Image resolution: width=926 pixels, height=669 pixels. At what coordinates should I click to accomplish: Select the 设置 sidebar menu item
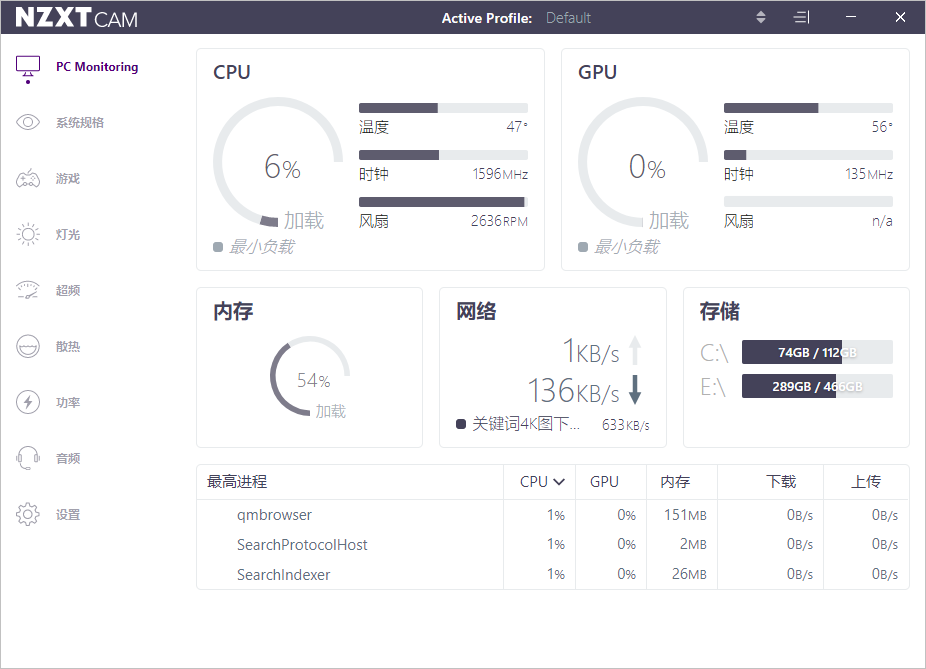68,515
